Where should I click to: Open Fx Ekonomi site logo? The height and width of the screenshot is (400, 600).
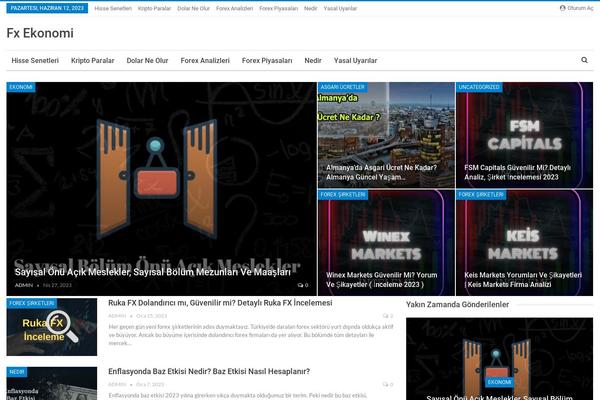40,33
